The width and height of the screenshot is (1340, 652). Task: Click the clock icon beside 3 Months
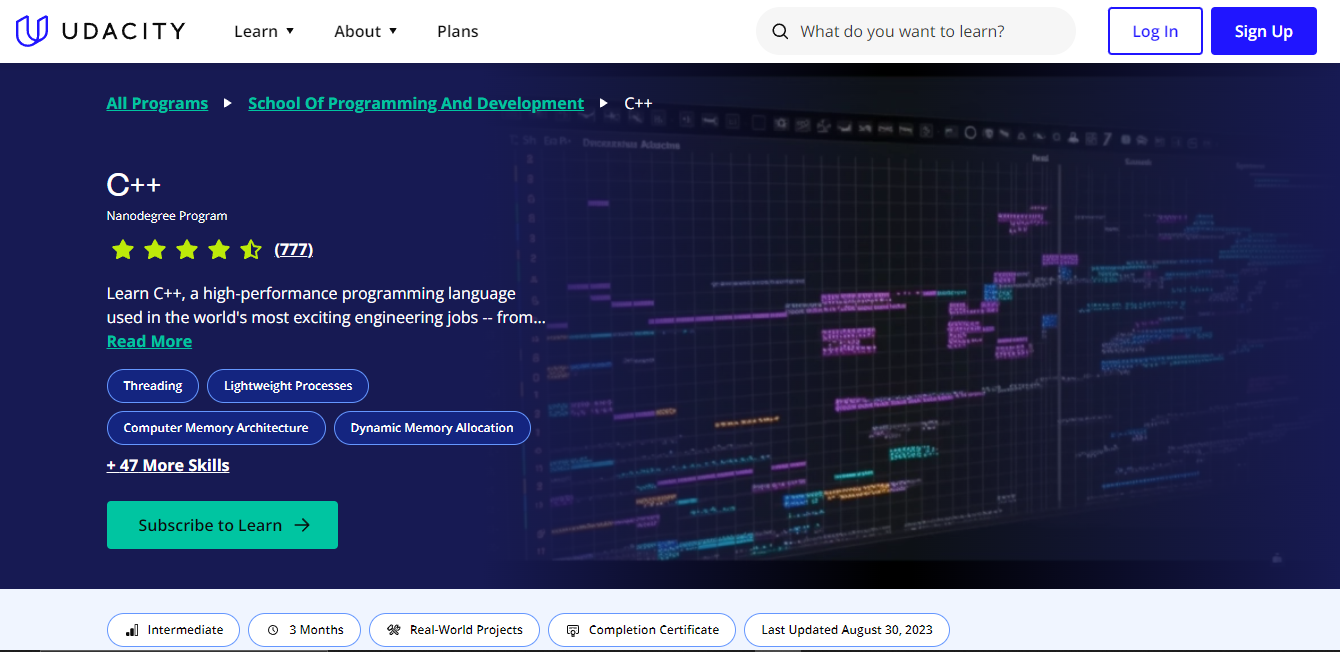[x=273, y=630]
